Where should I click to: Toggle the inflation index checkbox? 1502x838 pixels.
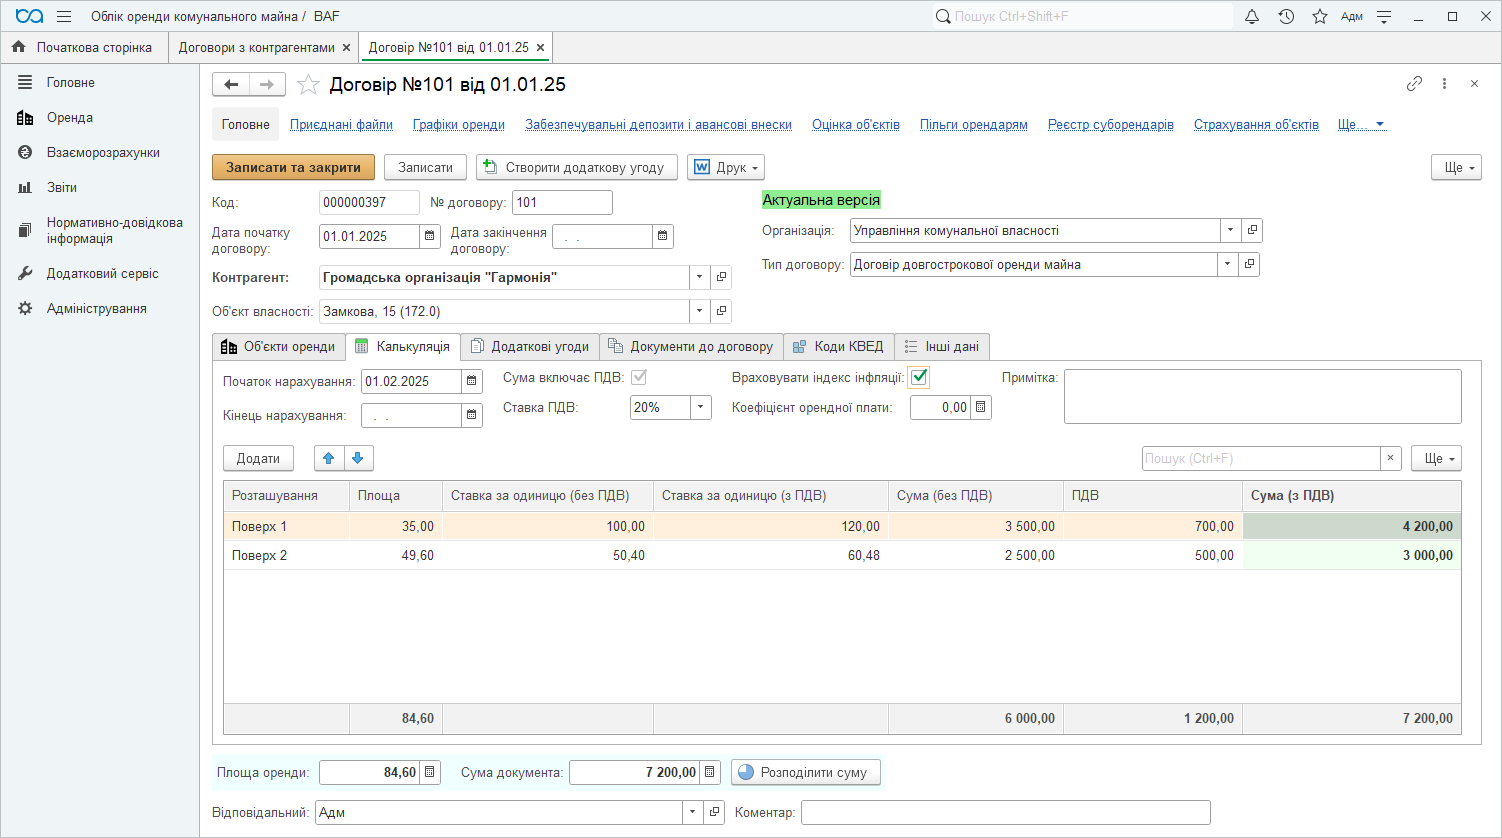point(919,377)
